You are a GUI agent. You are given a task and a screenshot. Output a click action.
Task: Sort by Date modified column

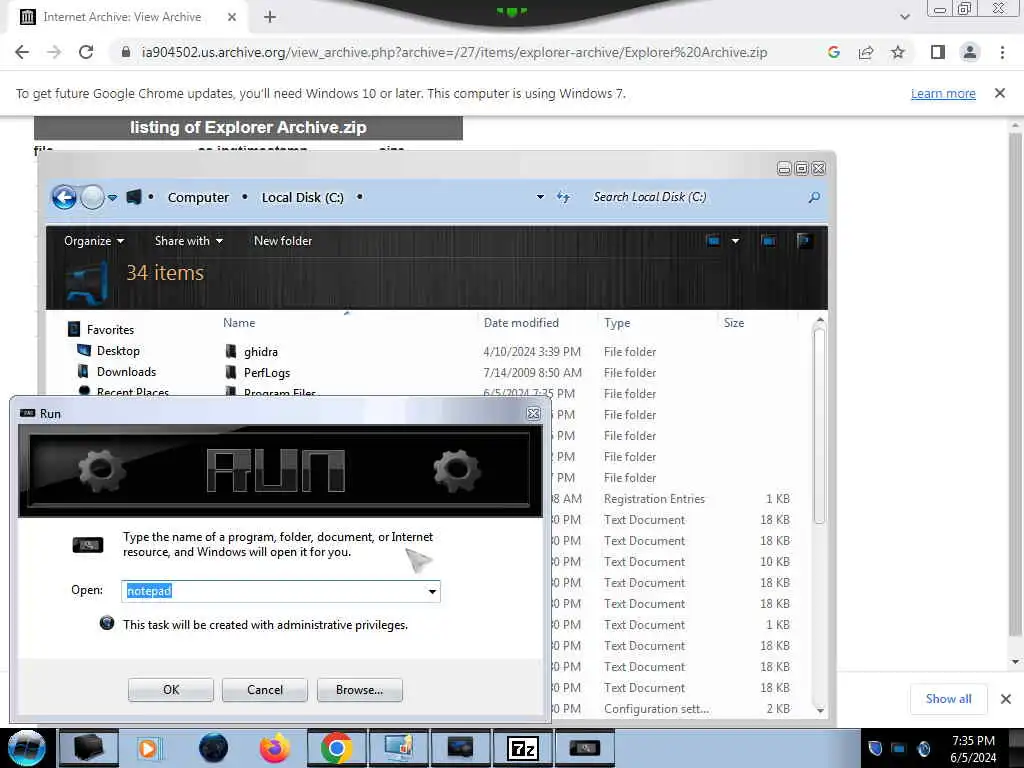(521, 323)
